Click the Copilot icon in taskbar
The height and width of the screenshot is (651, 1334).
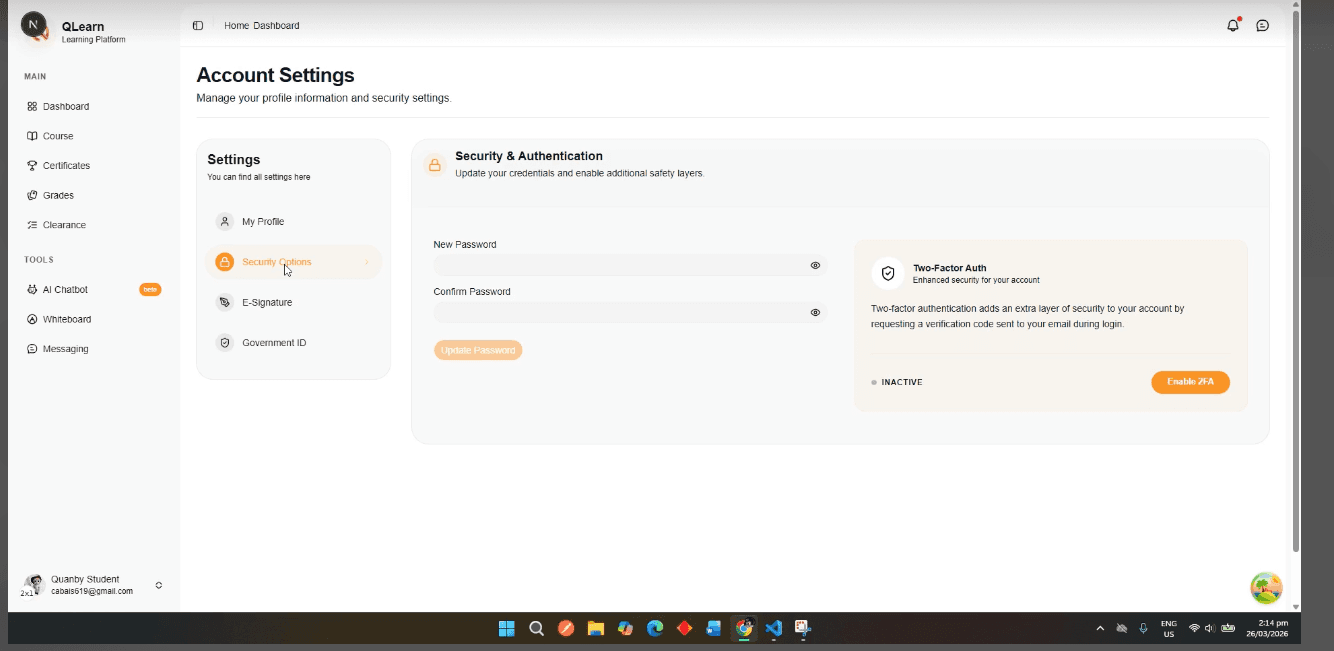pyautogui.click(x=625, y=628)
